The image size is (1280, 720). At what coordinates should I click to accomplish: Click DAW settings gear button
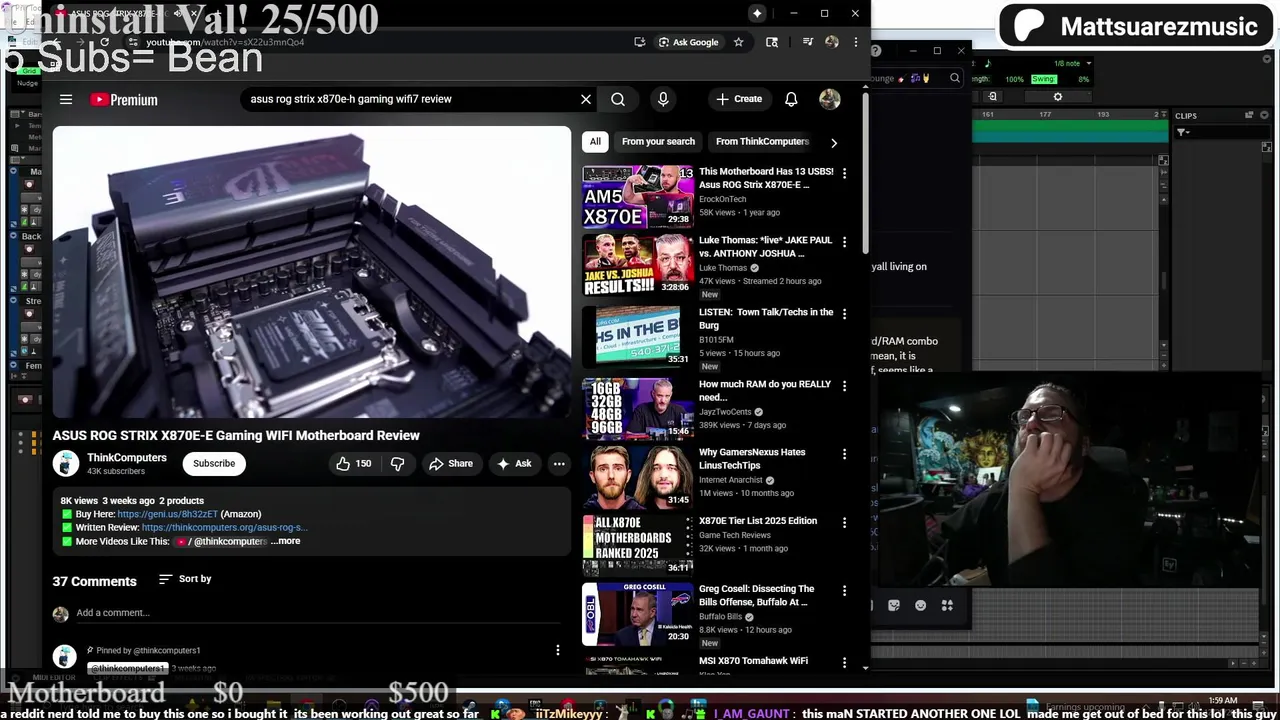tap(1058, 97)
